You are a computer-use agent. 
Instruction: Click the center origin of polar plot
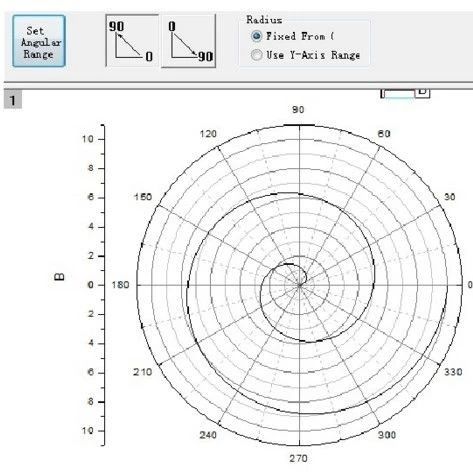[x=299, y=285]
